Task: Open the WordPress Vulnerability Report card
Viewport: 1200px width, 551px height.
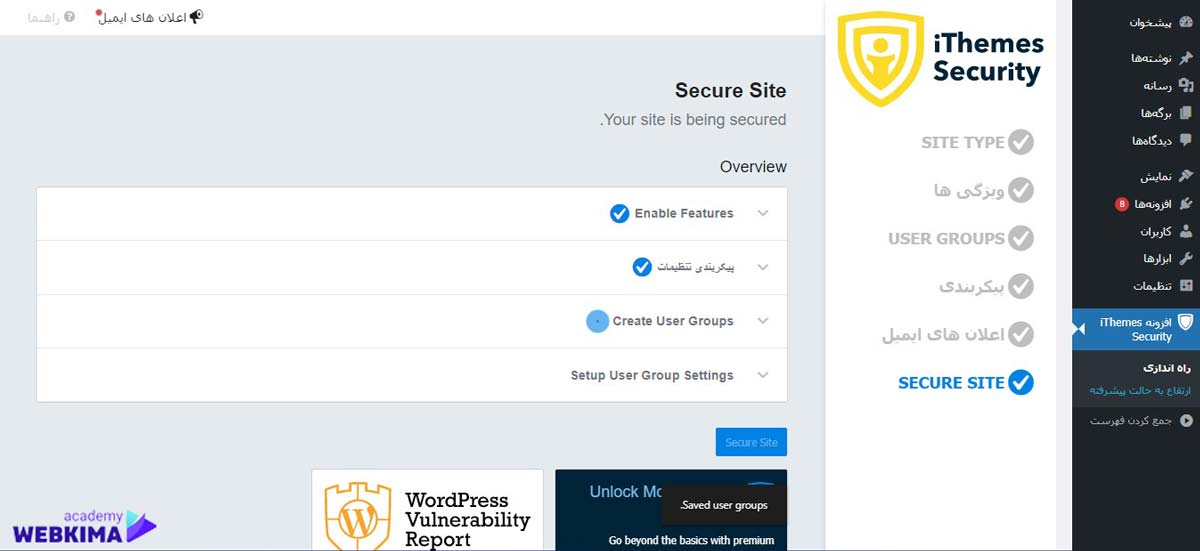Action: [x=427, y=510]
